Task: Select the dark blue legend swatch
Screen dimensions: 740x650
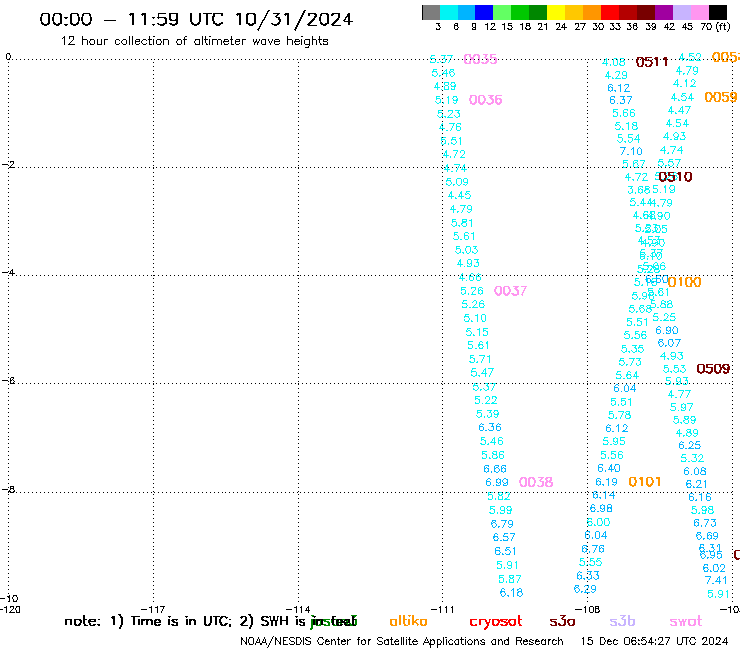Action: point(484,12)
